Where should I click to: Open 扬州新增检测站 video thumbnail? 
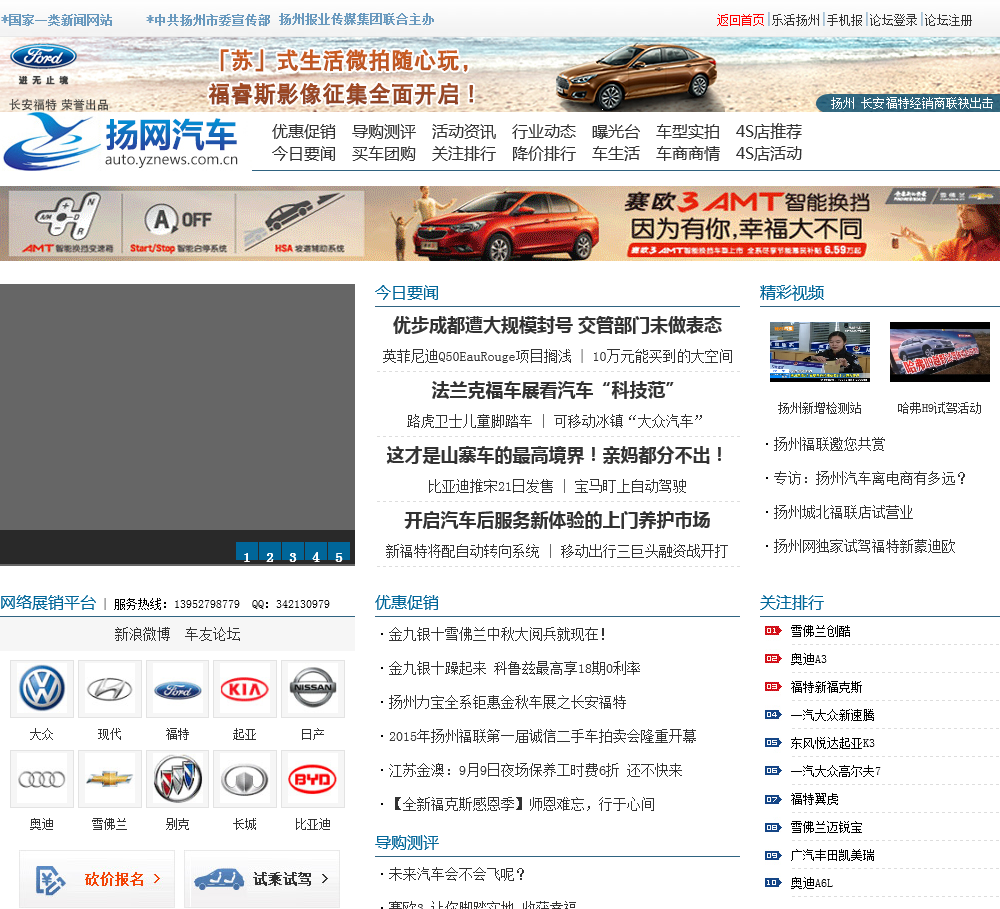point(820,352)
